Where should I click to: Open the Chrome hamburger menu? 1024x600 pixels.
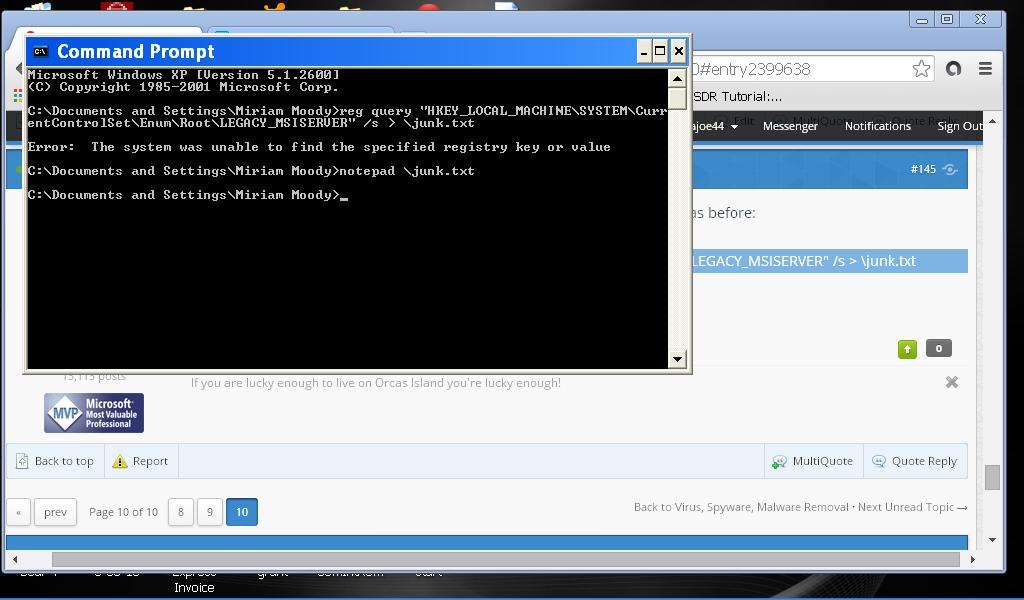pos(985,69)
